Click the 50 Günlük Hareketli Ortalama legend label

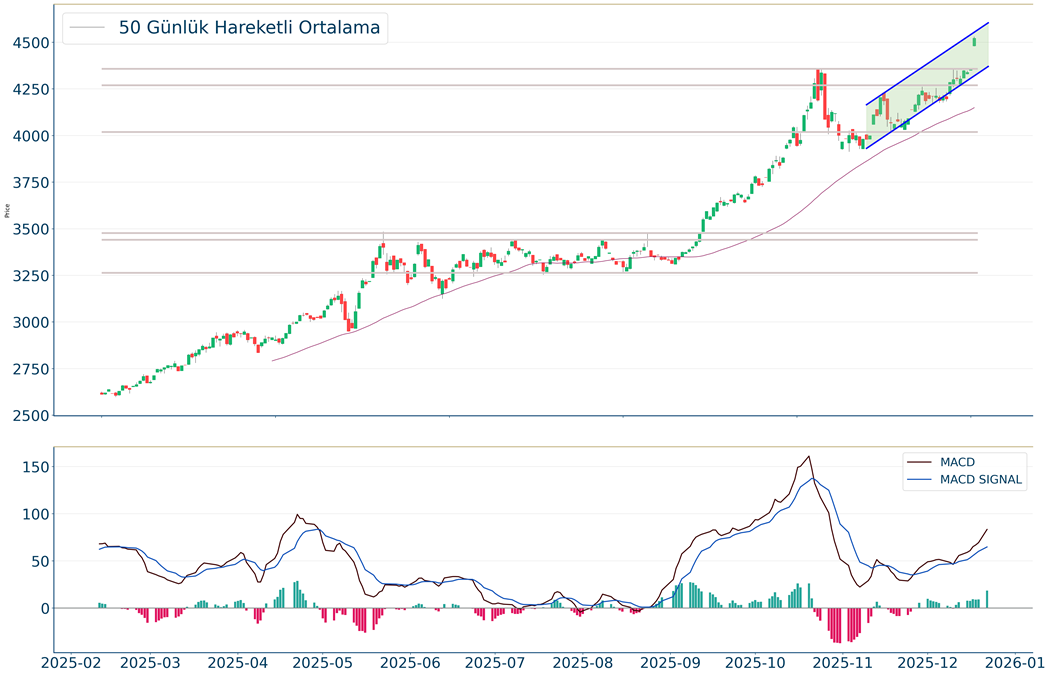click(249, 28)
